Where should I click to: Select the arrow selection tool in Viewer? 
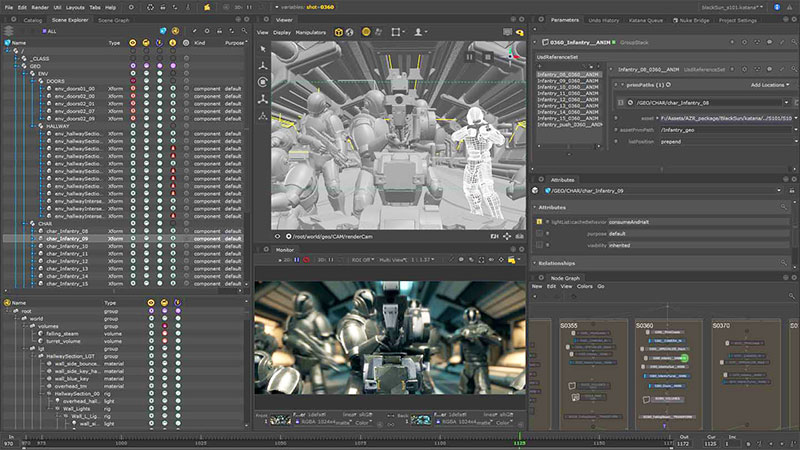pos(263,48)
